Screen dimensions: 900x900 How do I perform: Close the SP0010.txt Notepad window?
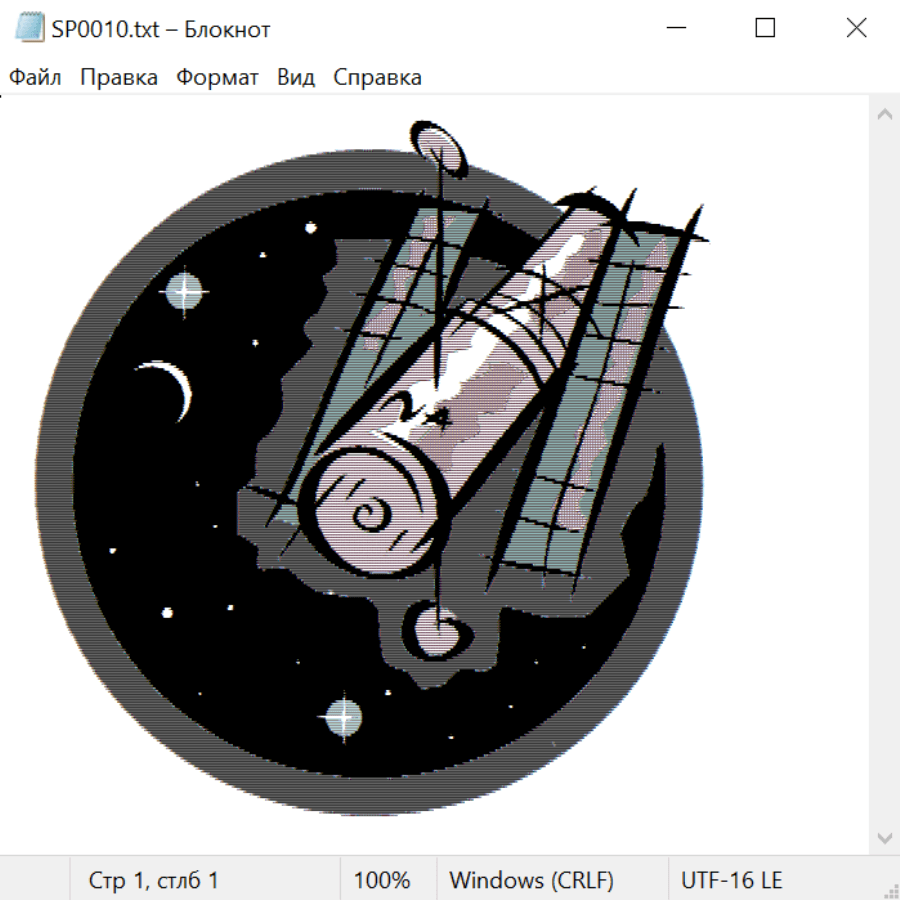856,29
